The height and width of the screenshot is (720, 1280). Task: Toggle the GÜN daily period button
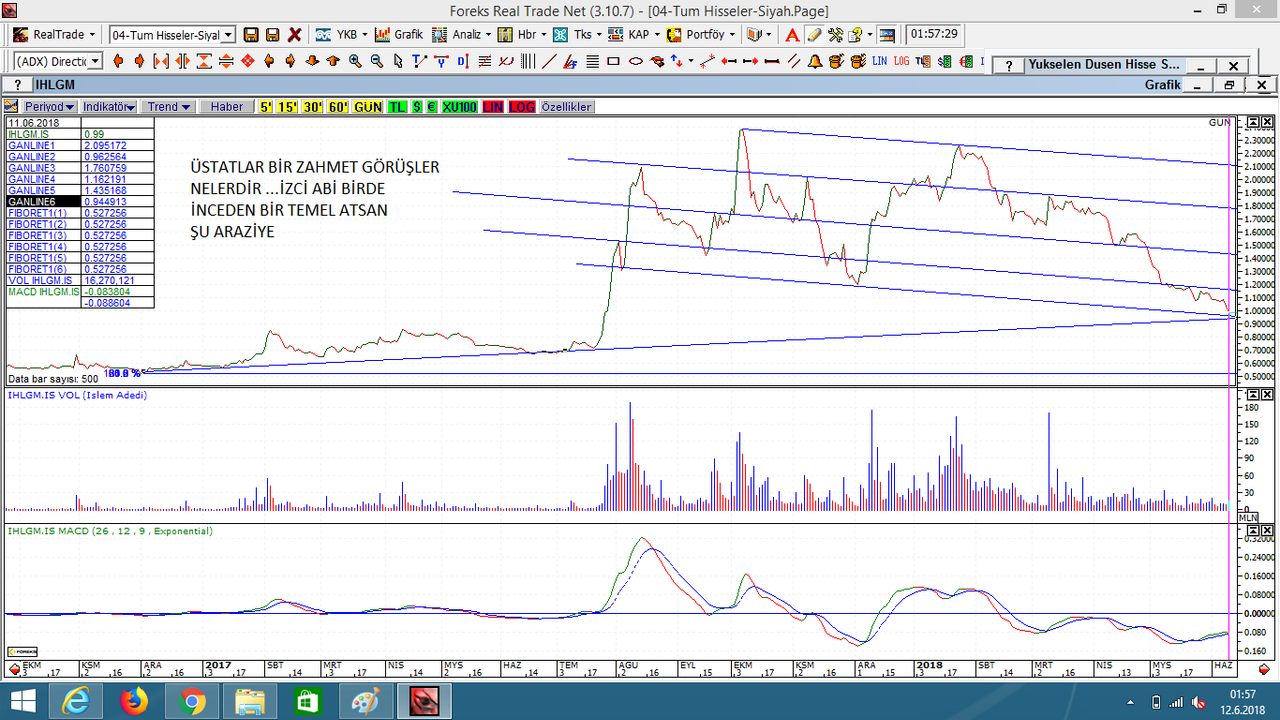click(x=368, y=107)
